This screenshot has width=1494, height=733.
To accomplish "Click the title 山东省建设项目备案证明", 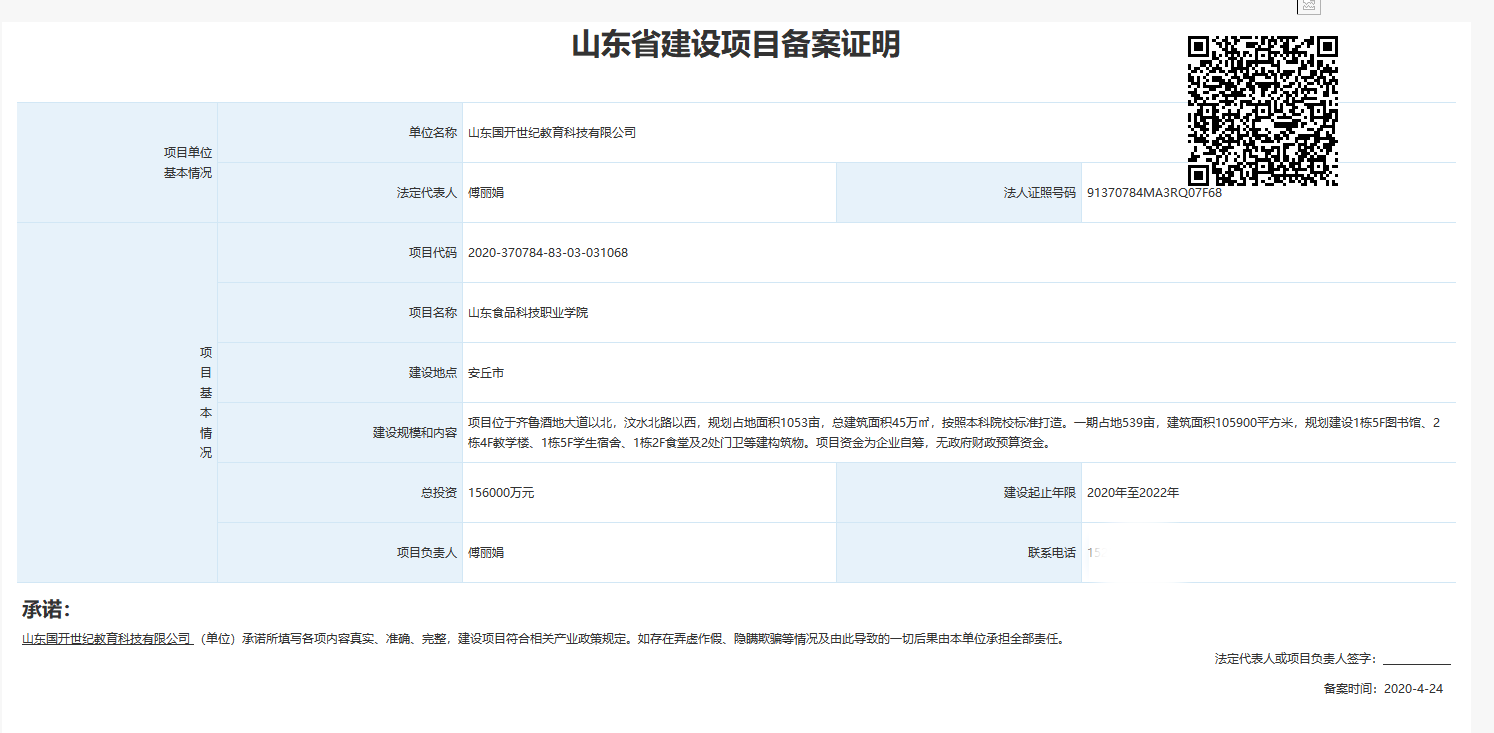I will pyautogui.click(x=736, y=45).
